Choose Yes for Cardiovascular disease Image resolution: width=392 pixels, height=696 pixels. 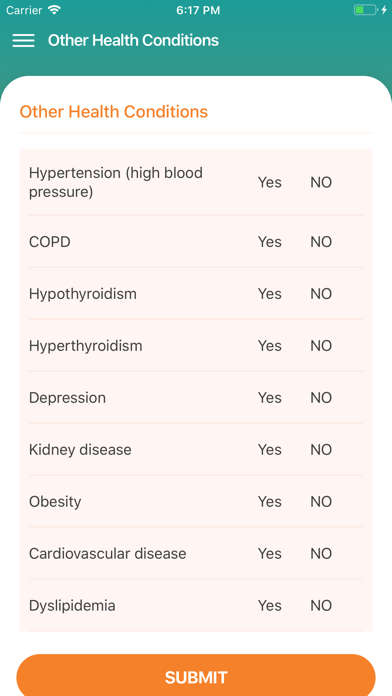pyautogui.click(x=269, y=554)
